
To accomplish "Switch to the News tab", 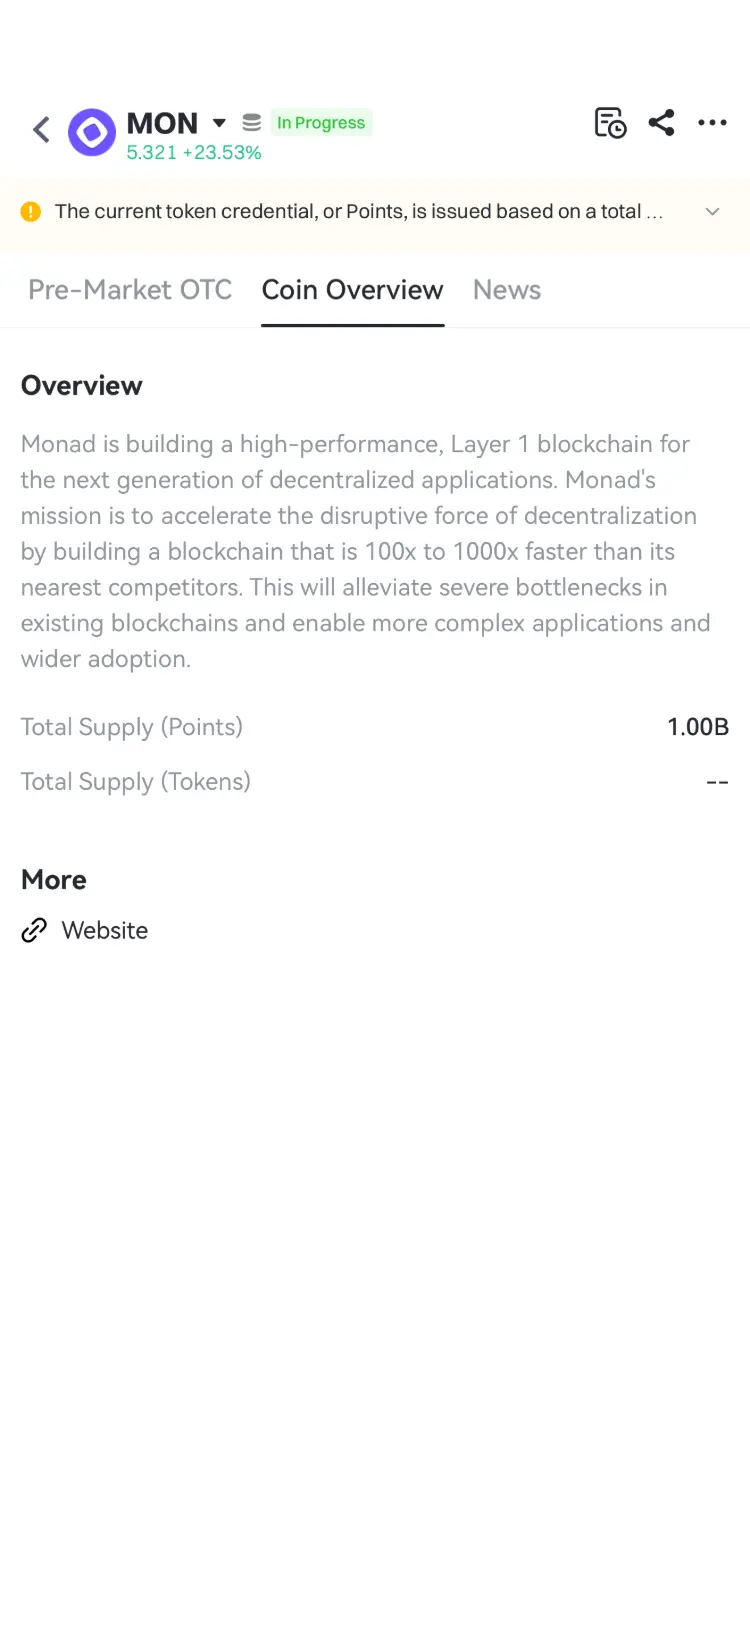I will [507, 290].
